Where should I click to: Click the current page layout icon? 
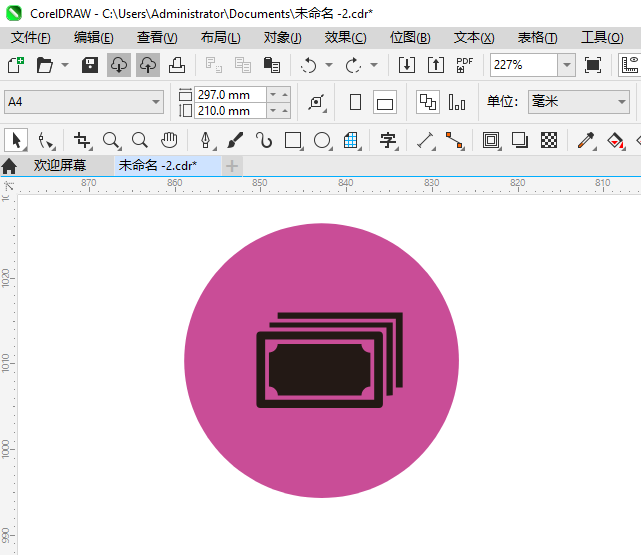point(457,102)
